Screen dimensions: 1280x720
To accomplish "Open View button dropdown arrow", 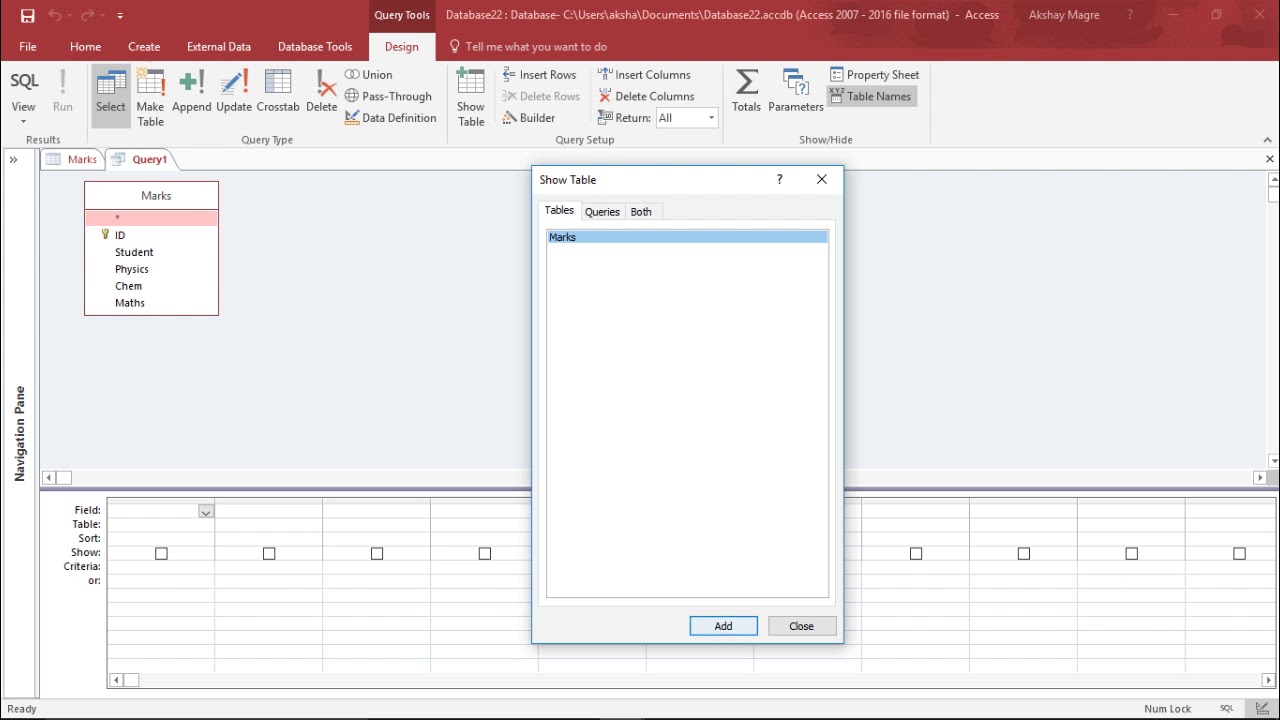I will pyautogui.click(x=23, y=122).
